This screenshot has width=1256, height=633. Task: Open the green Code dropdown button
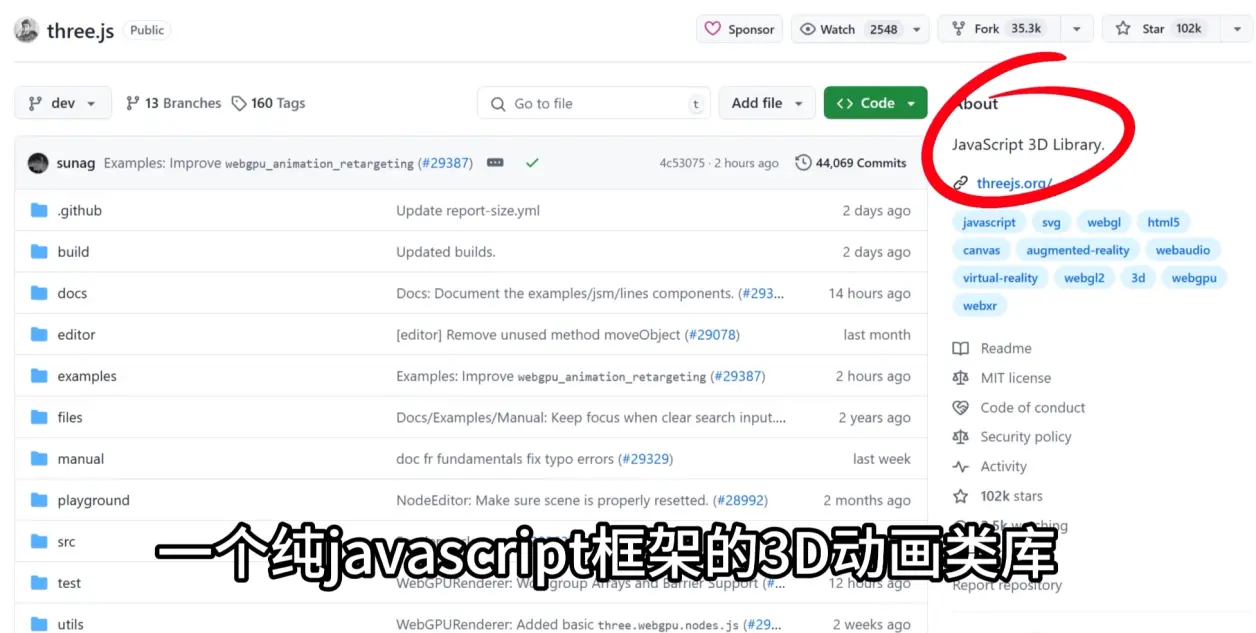point(875,103)
